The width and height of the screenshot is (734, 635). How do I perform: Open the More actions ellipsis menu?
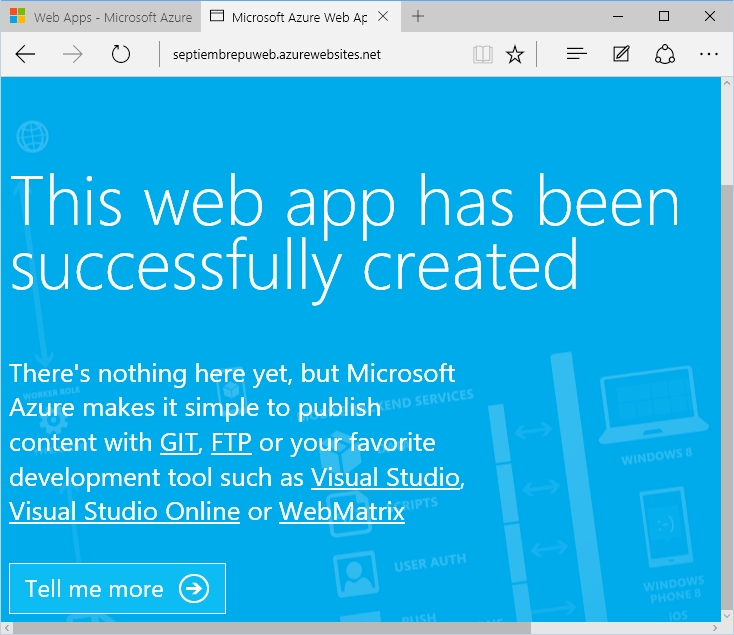click(x=709, y=54)
